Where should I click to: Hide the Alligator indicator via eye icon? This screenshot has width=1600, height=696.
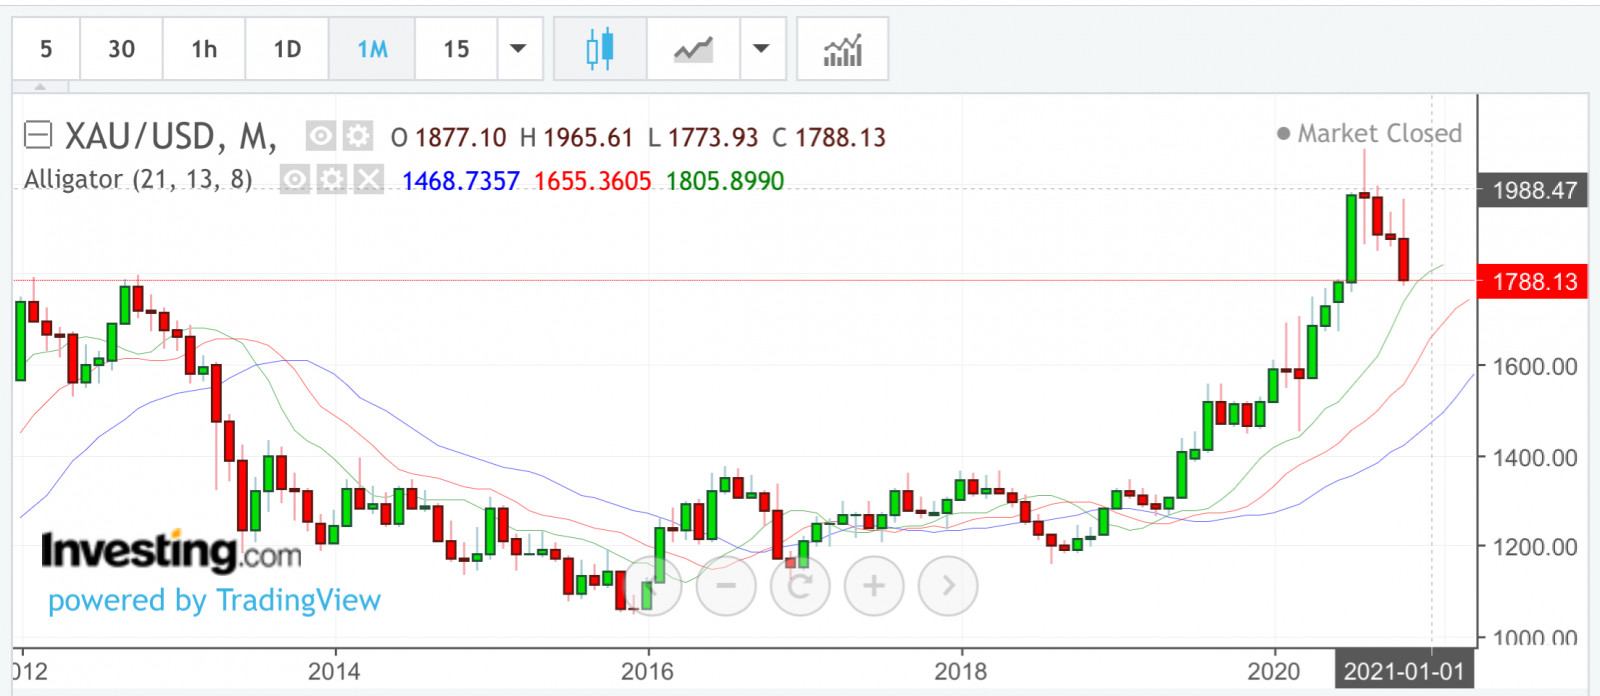click(x=295, y=180)
